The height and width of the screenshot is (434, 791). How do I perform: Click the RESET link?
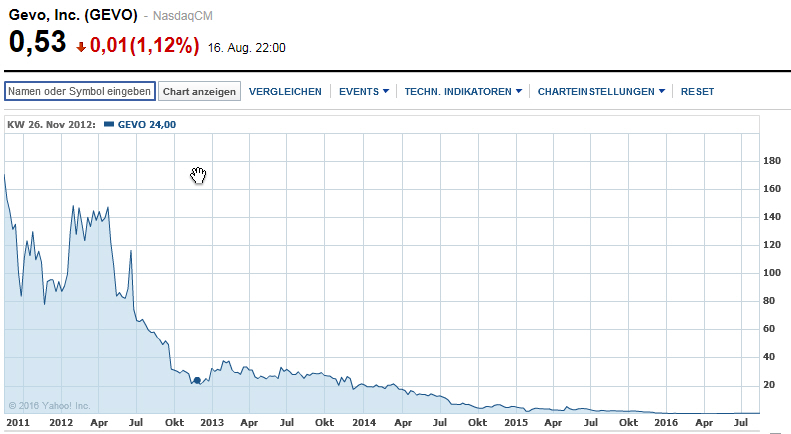[x=697, y=92]
